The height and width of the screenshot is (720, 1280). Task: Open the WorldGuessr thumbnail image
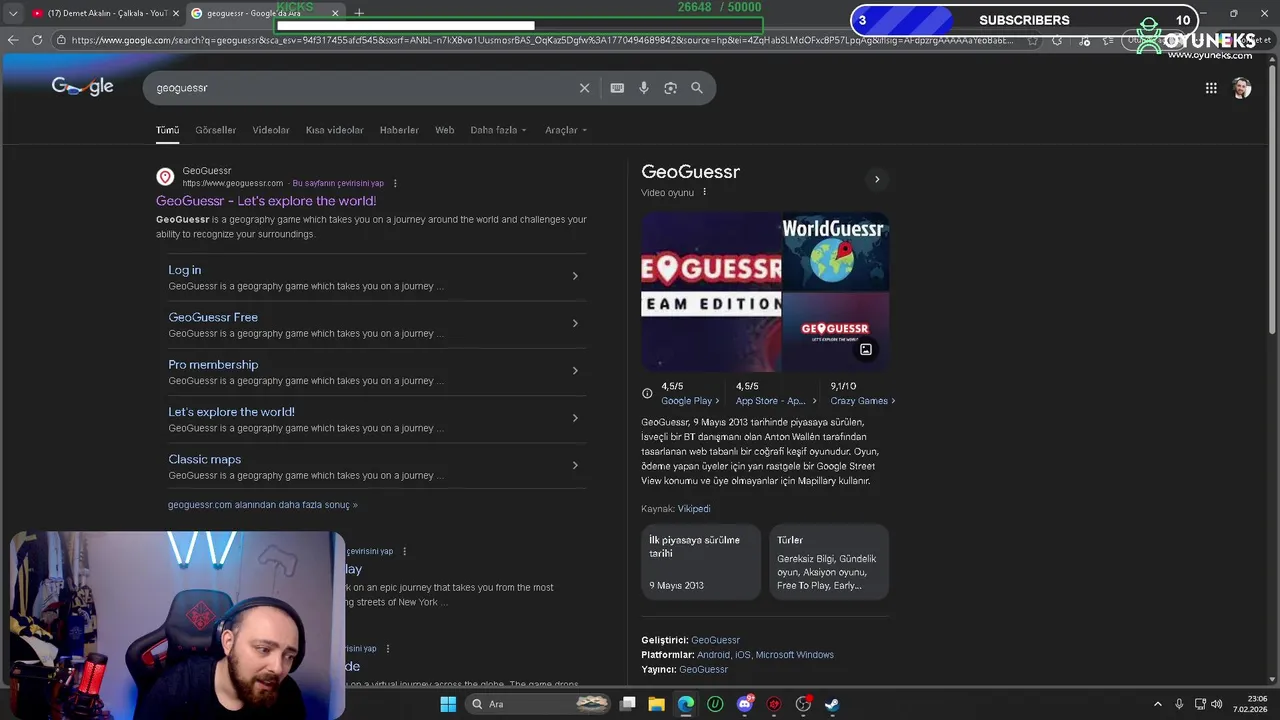tap(835, 251)
